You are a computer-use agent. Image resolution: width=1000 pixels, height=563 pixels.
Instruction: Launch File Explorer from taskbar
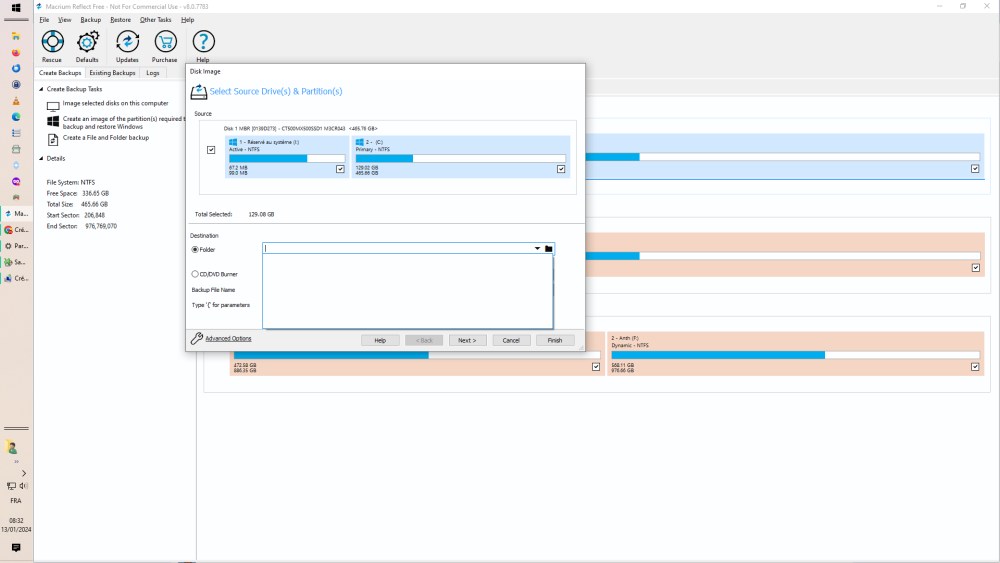tap(16, 36)
